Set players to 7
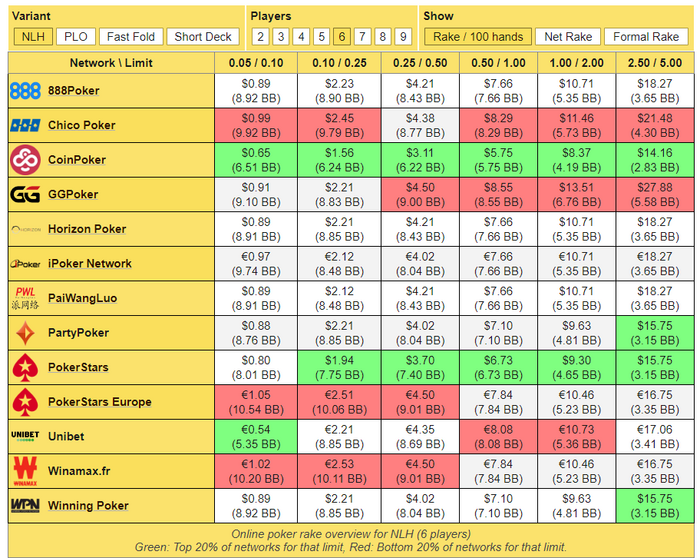 click(362, 37)
